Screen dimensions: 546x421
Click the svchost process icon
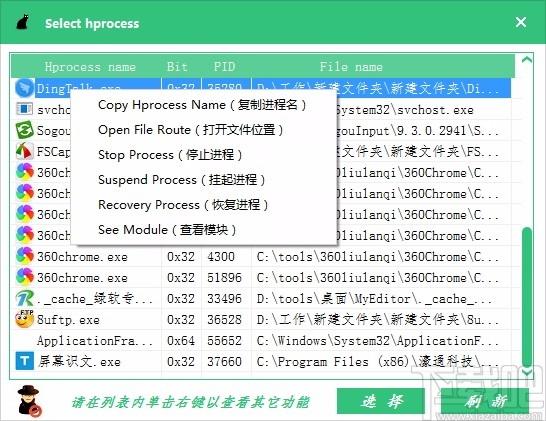tap(24, 109)
